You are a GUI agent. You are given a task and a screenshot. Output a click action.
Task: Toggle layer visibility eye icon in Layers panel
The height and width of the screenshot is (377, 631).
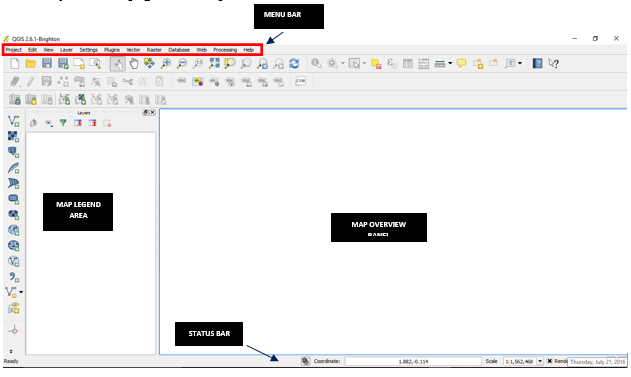tap(49, 123)
